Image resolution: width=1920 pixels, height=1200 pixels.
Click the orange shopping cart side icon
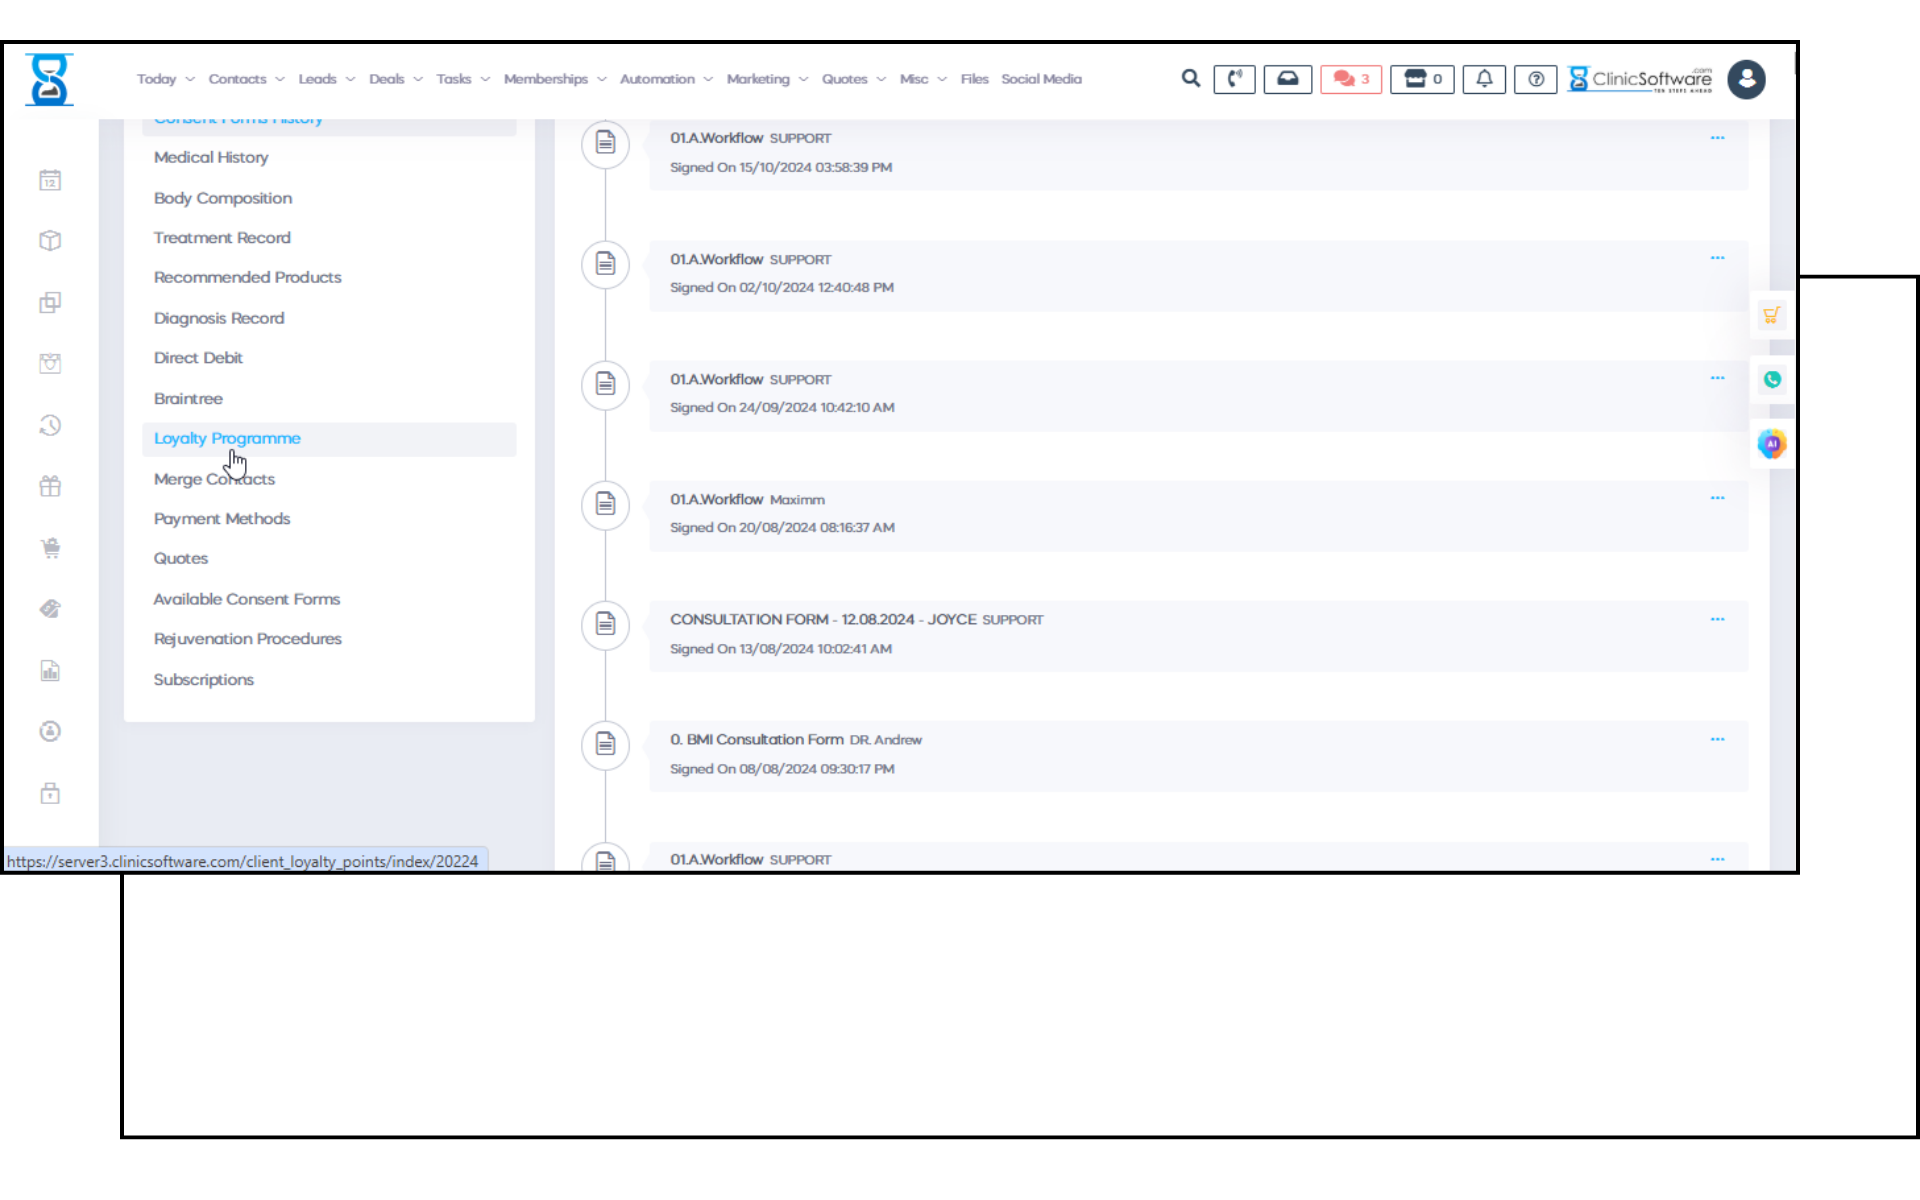coord(1771,316)
